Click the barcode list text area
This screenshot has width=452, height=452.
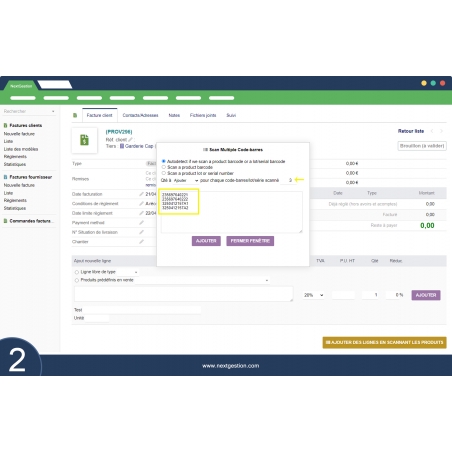tap(232, 212)
